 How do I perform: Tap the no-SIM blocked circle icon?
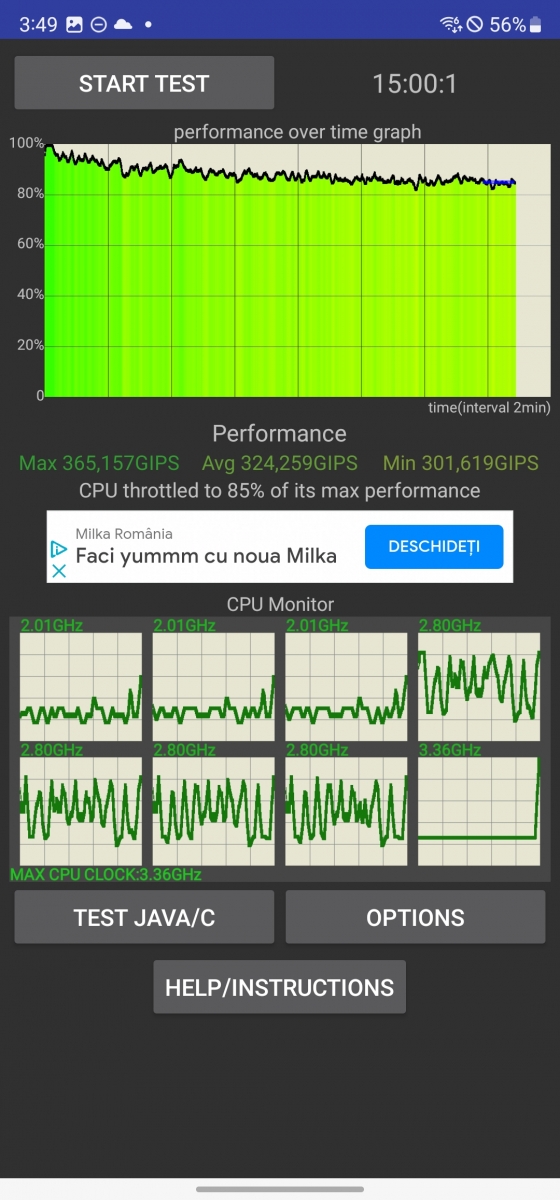[x=475, y=24]
